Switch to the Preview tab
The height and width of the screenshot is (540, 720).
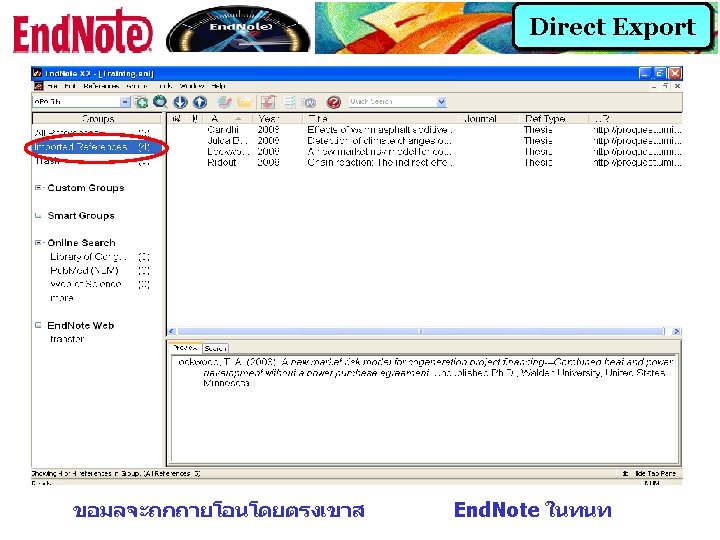tap(186, 348)
